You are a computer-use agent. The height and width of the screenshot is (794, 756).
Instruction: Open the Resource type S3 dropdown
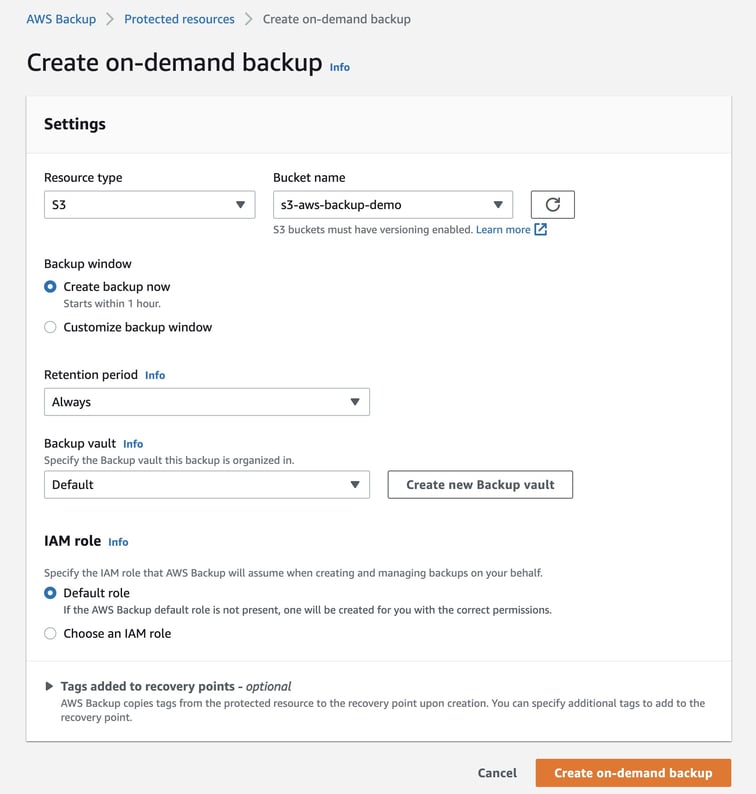tap(149, 205)
